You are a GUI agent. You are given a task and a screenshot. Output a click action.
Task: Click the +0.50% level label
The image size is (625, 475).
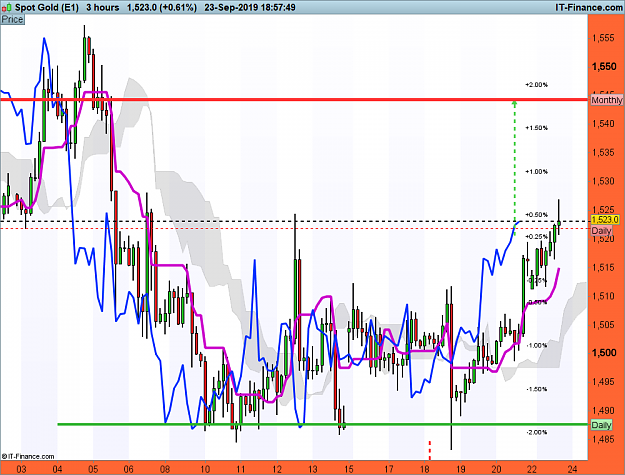[x=537, y=215]
